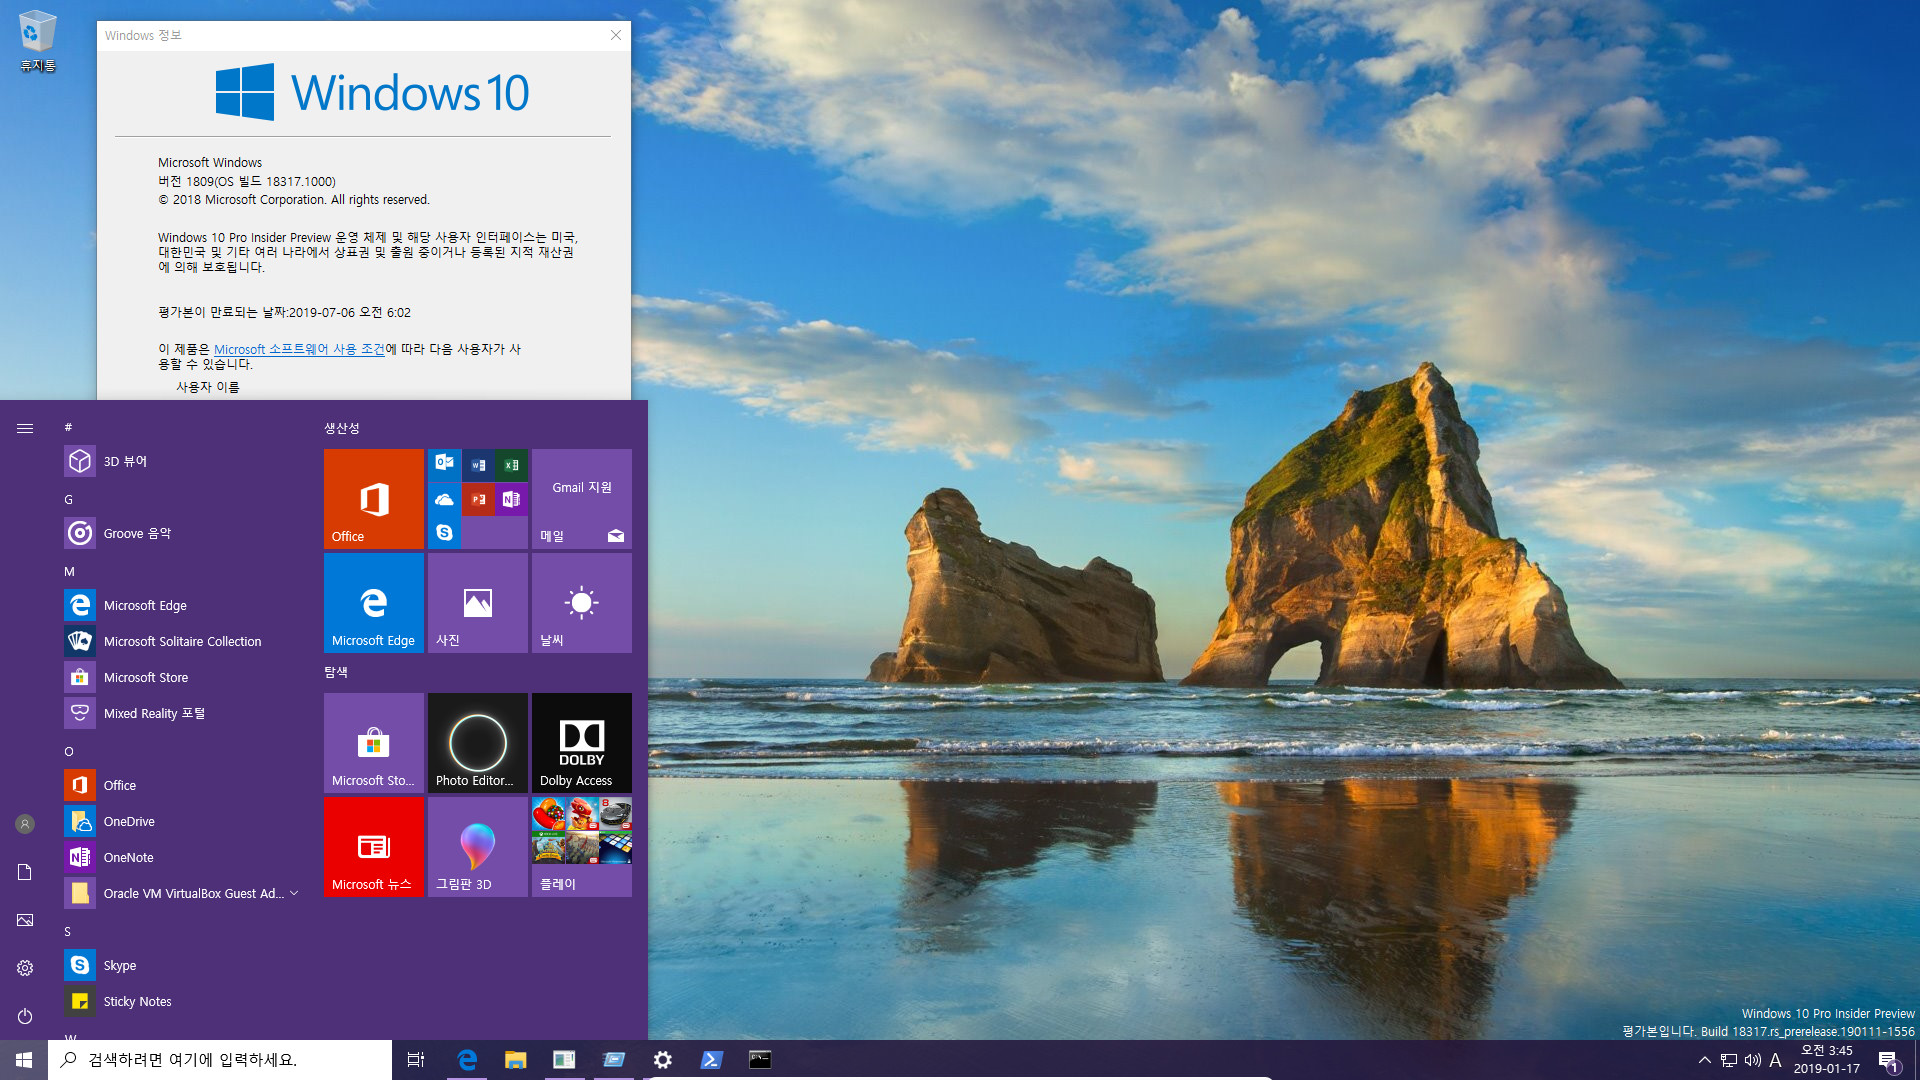Image resolution: width=1920 pixels, height=1080 pixels.
Task: Open the OneDrive icon in the tile folder
Action: [445, 499]
